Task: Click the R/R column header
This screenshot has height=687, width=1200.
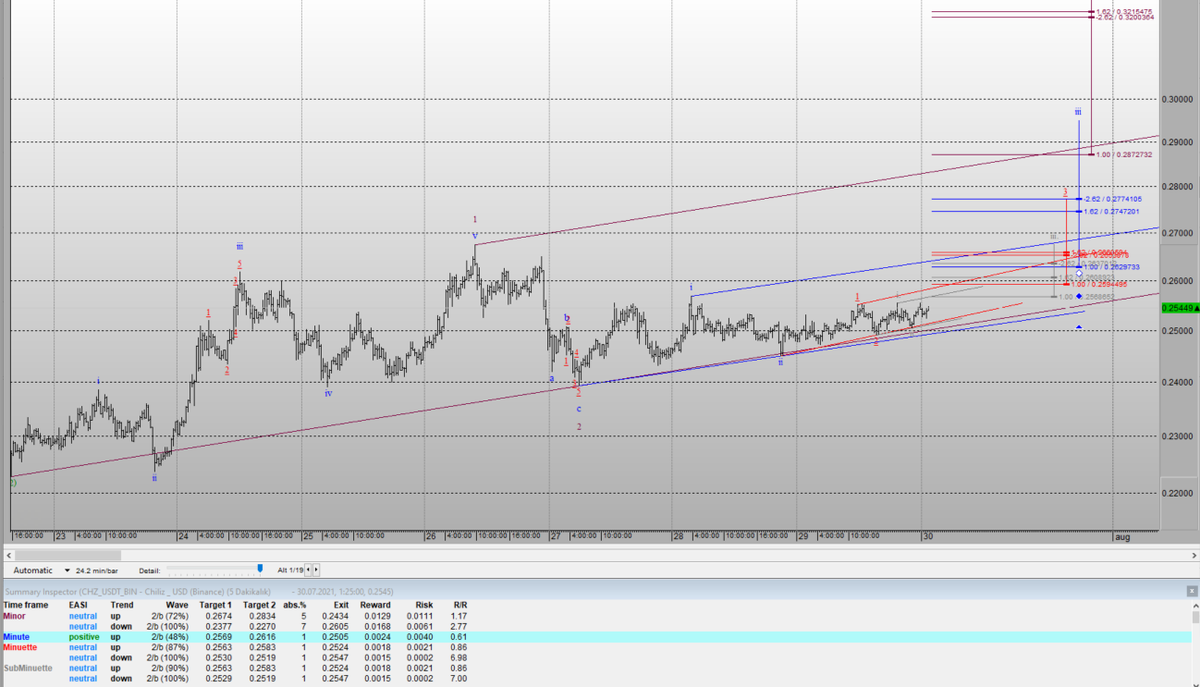Action: [460, 605]
